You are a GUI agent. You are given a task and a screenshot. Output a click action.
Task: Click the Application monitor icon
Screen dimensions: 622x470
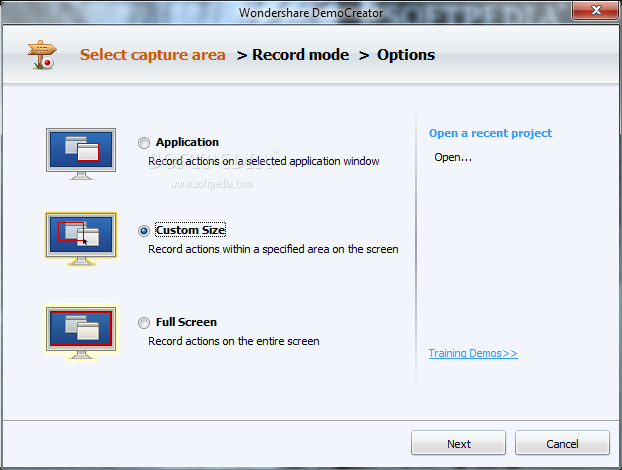click(81, 153)
